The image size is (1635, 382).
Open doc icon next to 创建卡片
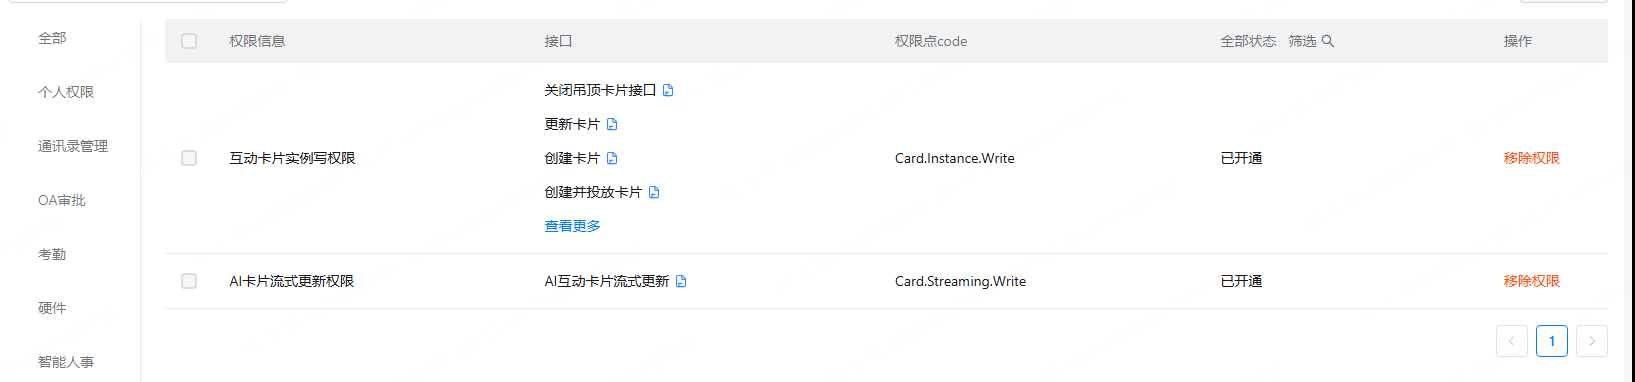[x=612, y=158]
